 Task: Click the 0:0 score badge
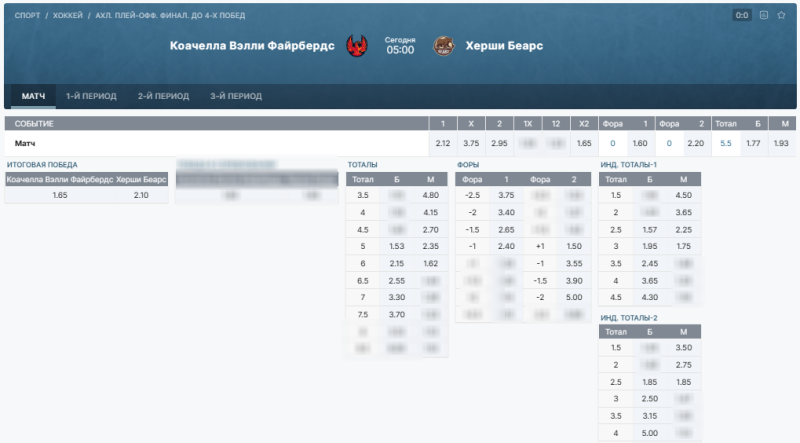point(741,15)
